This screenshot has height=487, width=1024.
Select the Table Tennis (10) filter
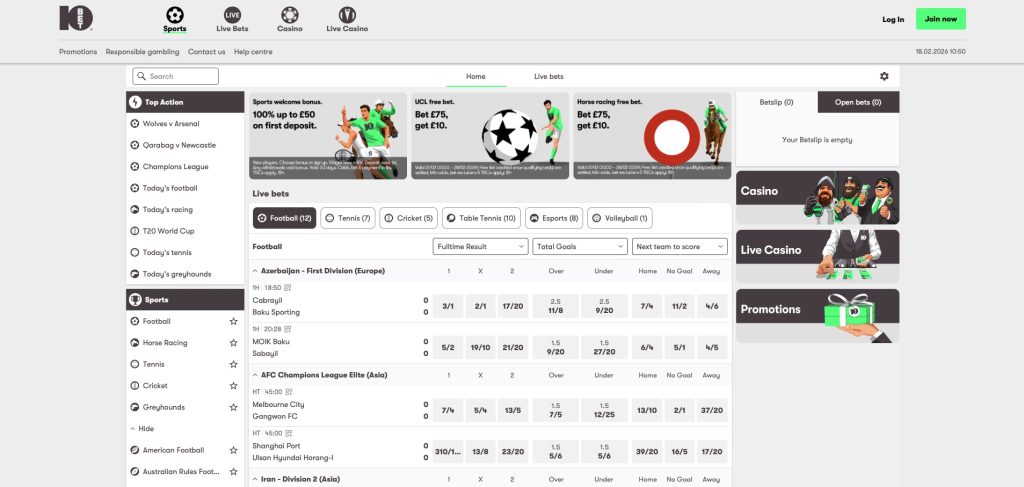click(x=481, y=218)
